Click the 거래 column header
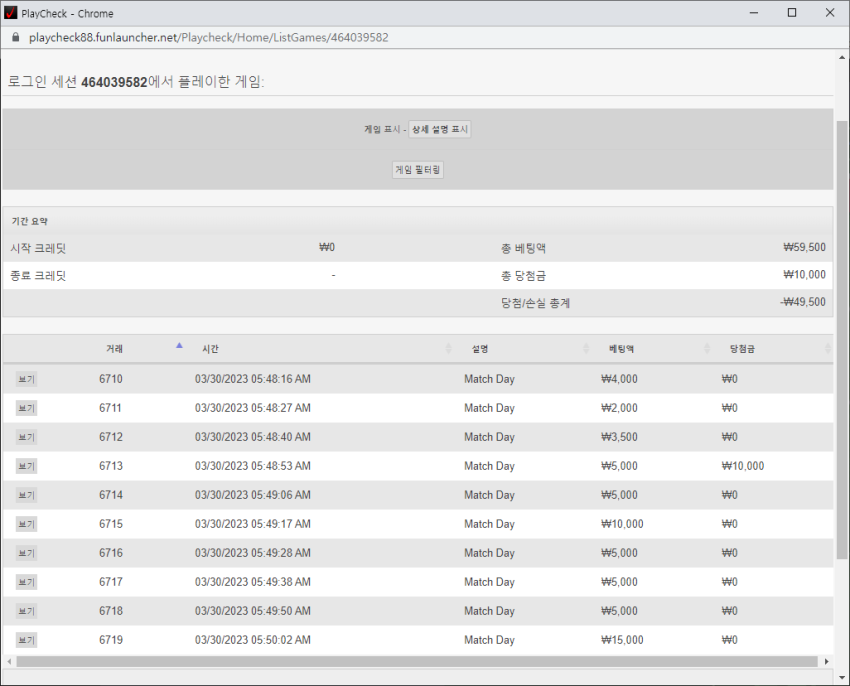The height and width of the screenshot is (686, 850). pyautogui.click(x=114, y=349)
